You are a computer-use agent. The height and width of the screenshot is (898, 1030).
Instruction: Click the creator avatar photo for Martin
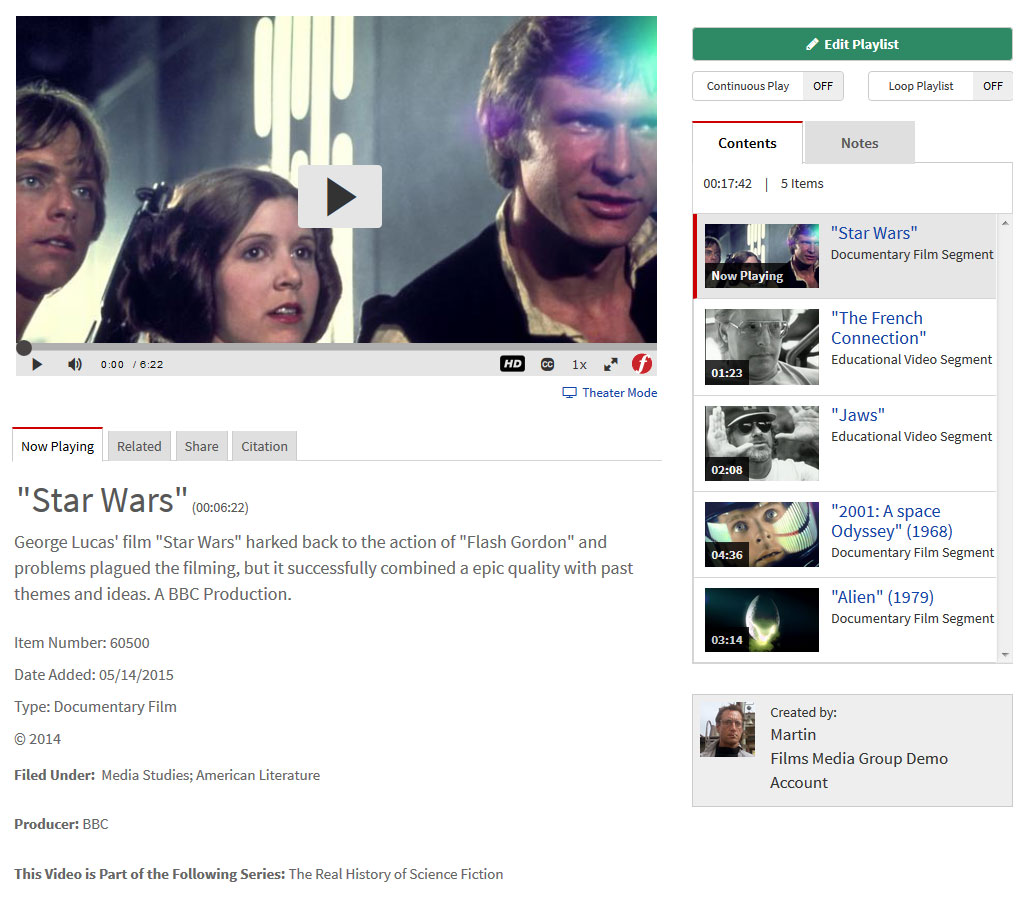pos(727,729)
